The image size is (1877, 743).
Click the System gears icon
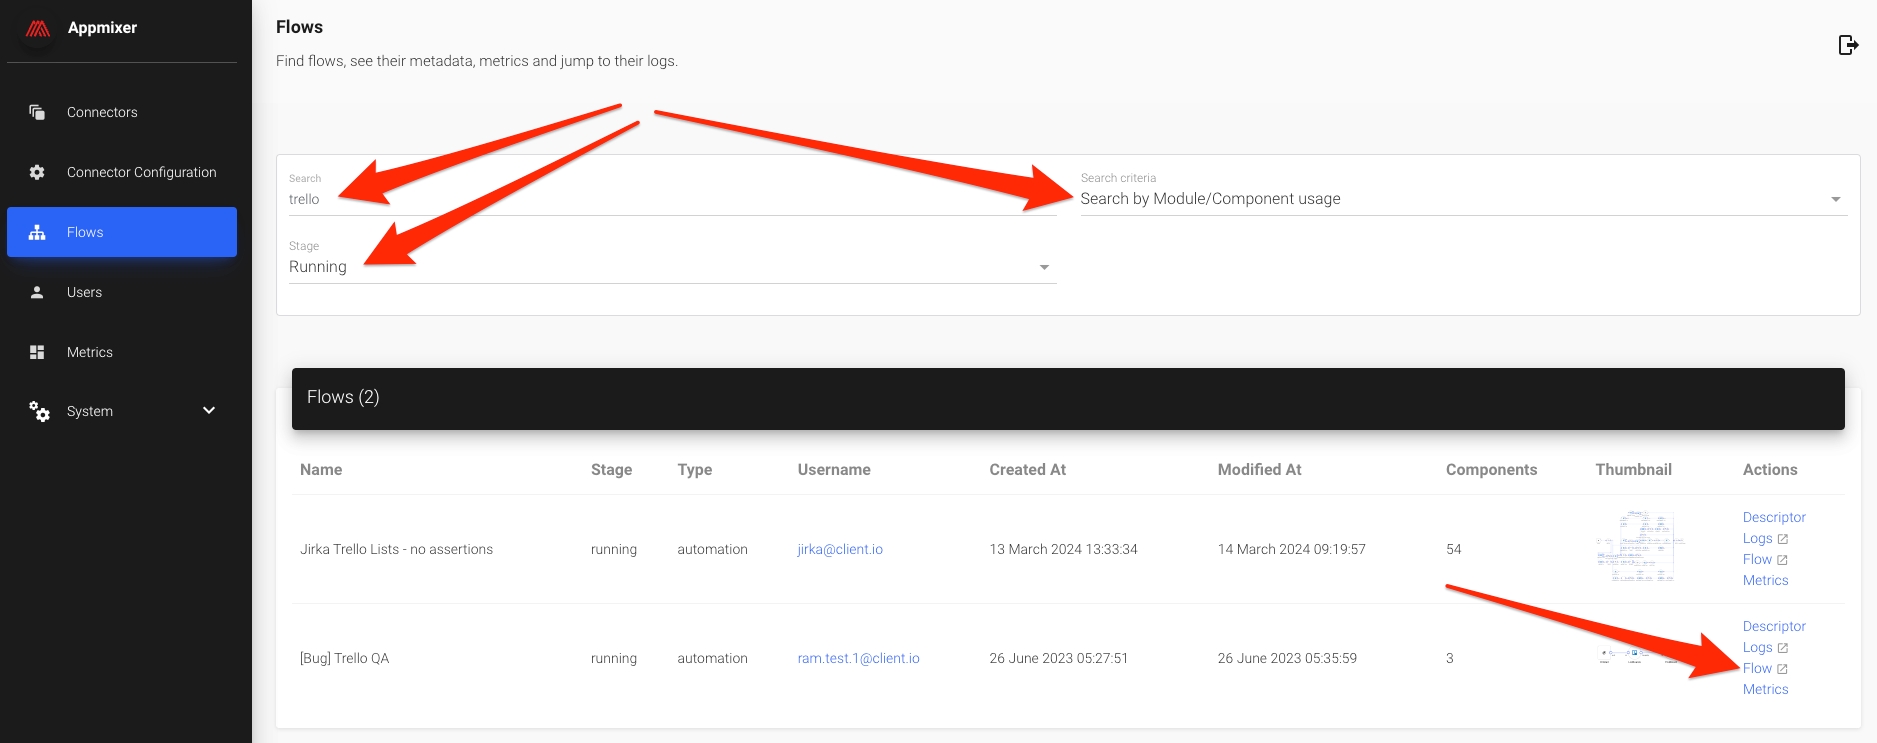pos(39,411)
